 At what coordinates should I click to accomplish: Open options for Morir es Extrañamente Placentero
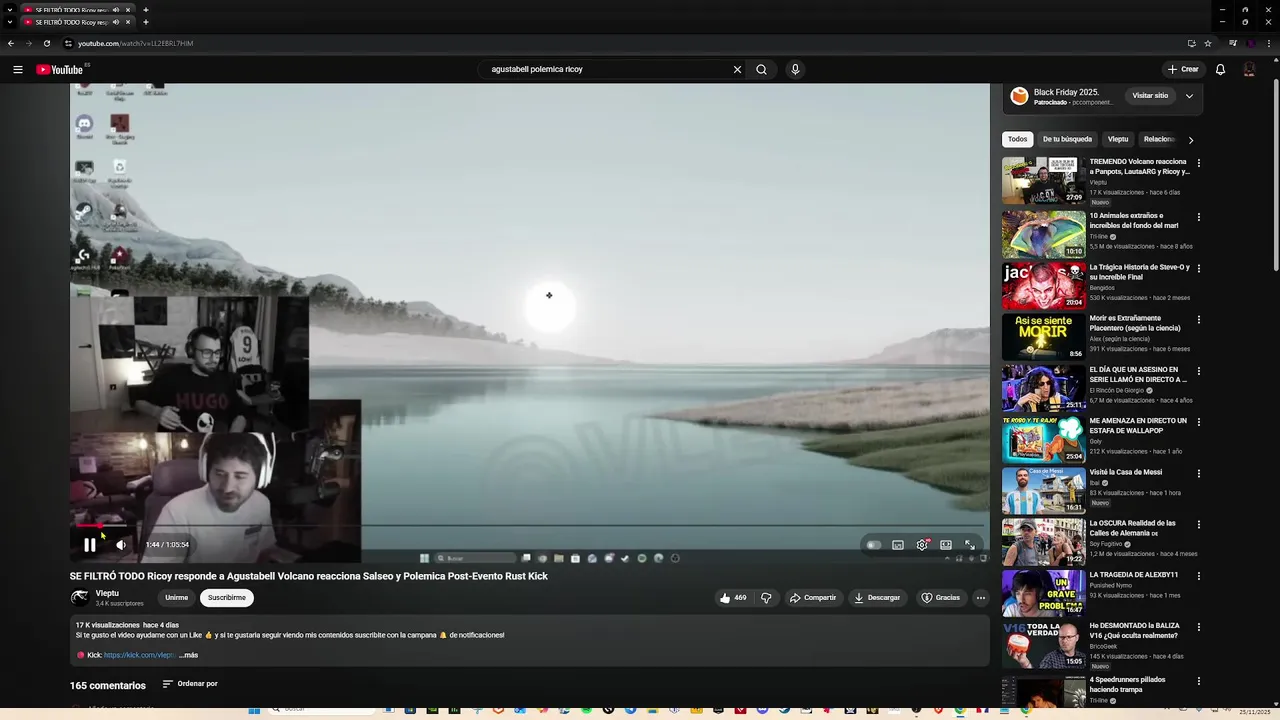click(1199, 320)
